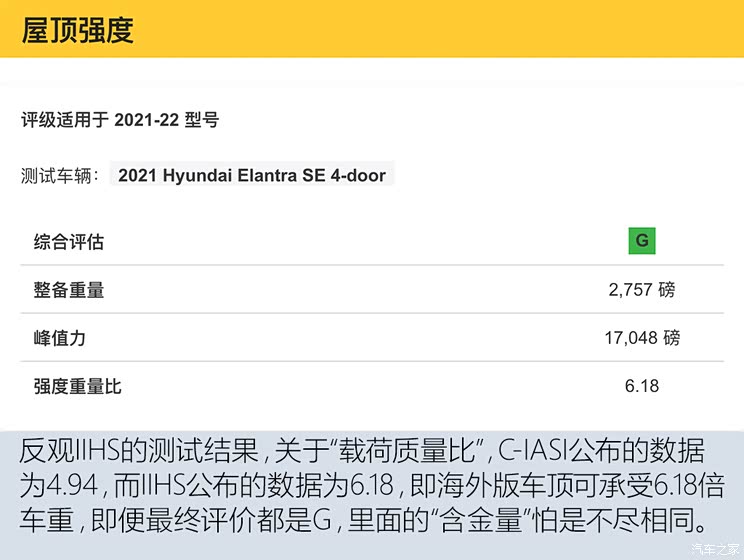744x560 pixels.
Task: Click the 2,757 磅 weight value
Action: click(x=641, y=290)
